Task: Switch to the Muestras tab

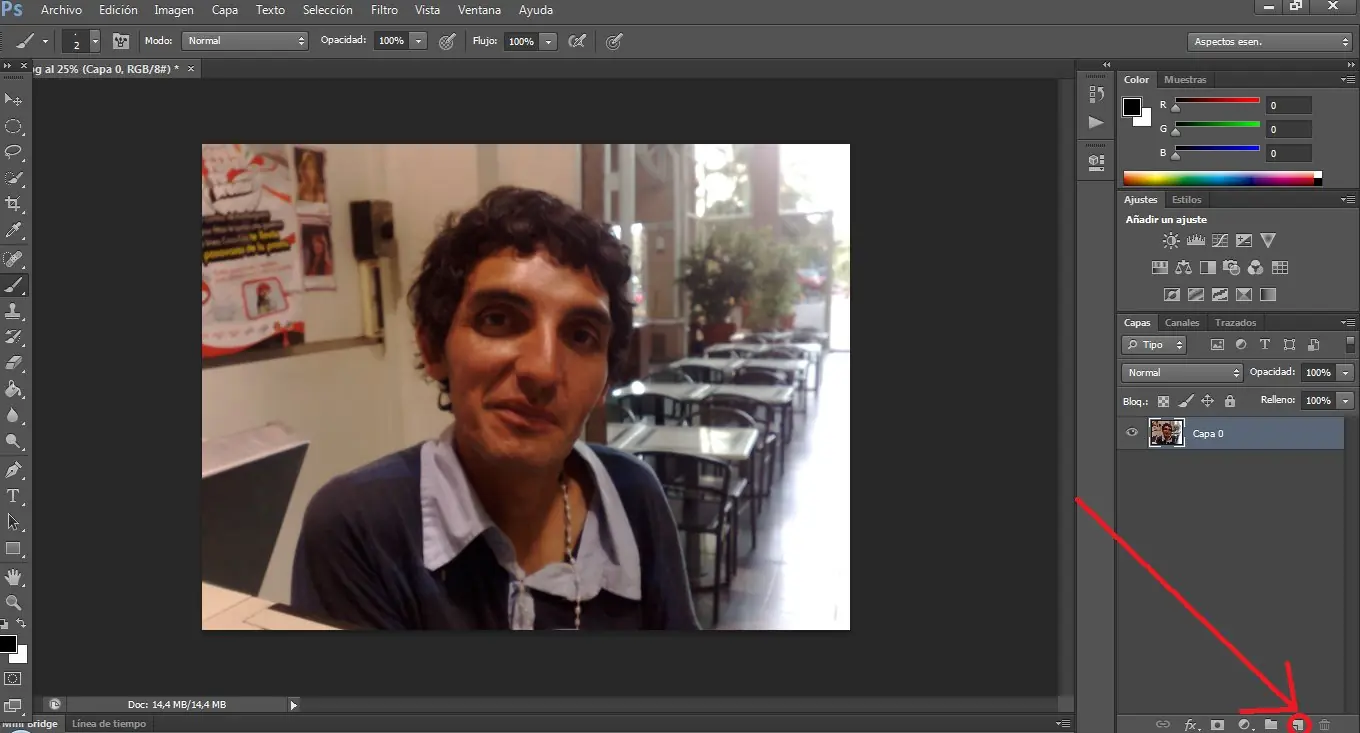Action: (x=1185, y=79)
